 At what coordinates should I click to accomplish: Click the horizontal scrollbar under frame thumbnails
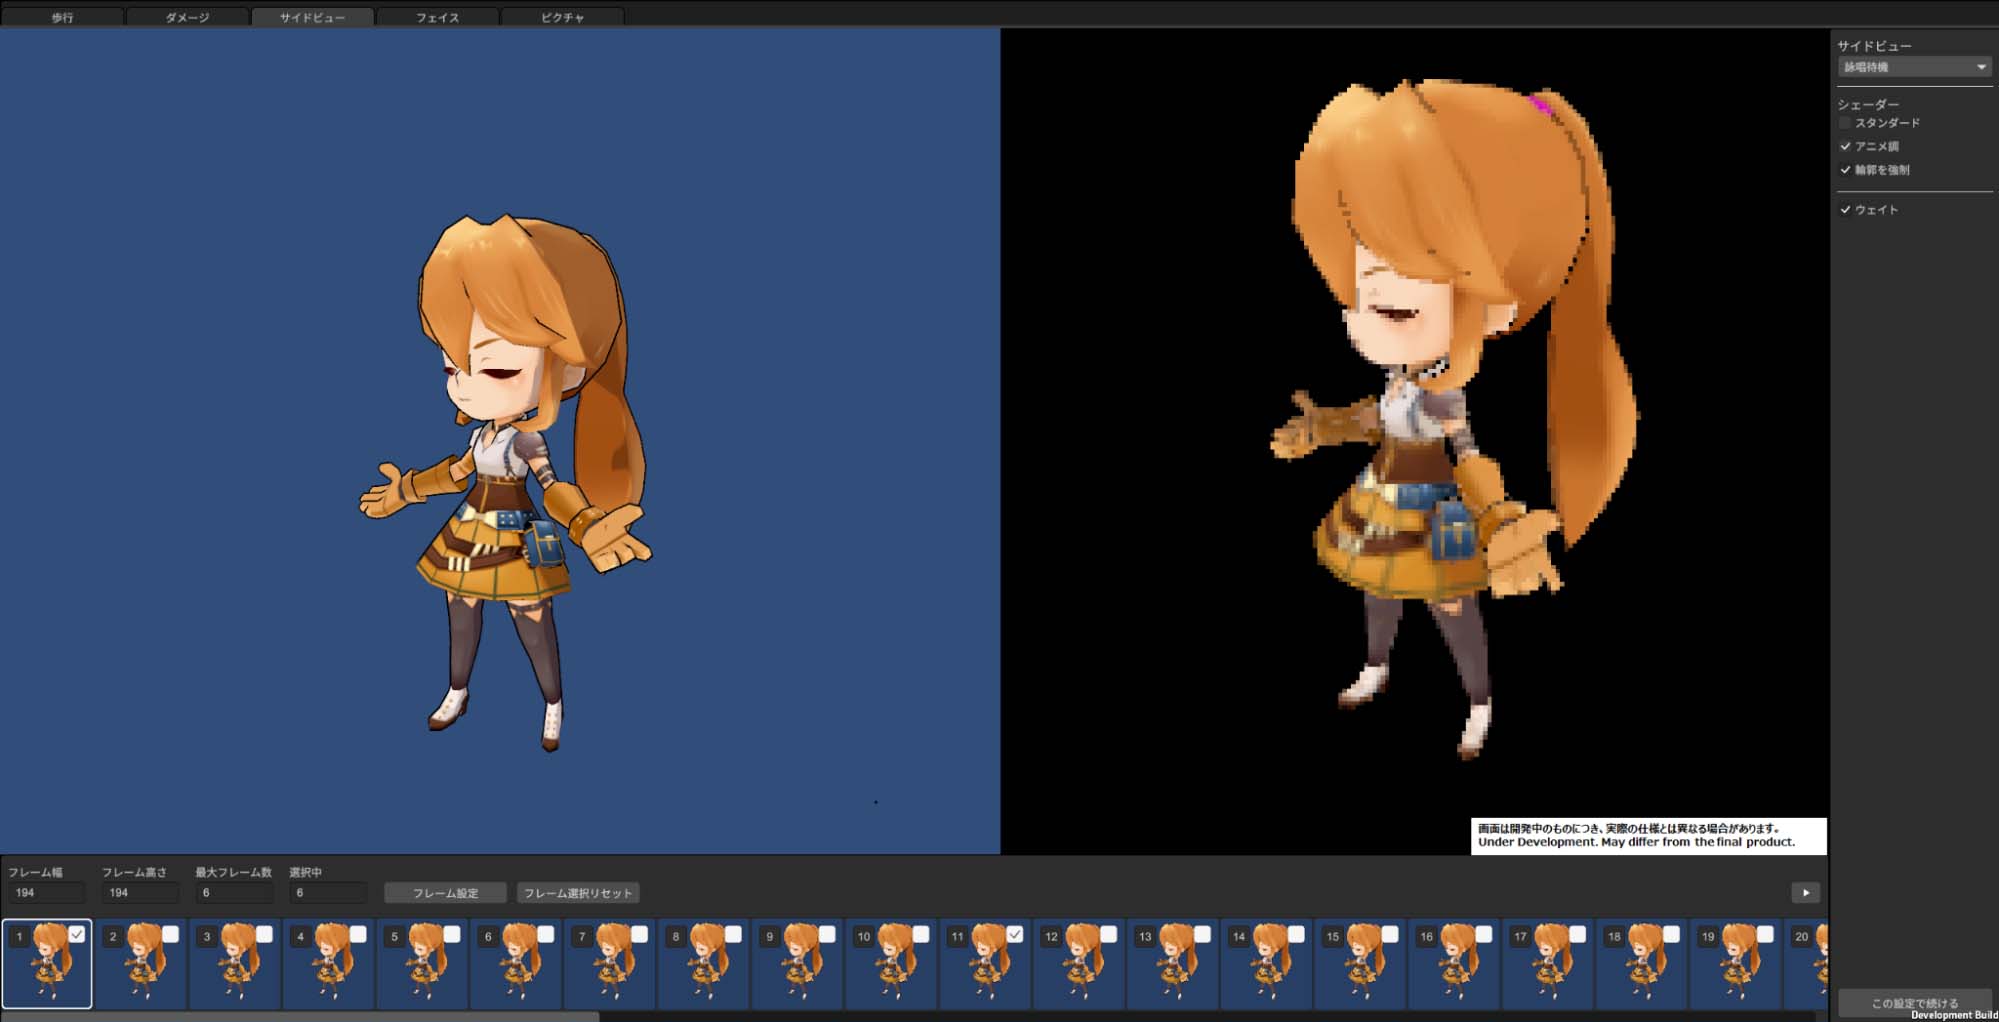(300, 1016)
